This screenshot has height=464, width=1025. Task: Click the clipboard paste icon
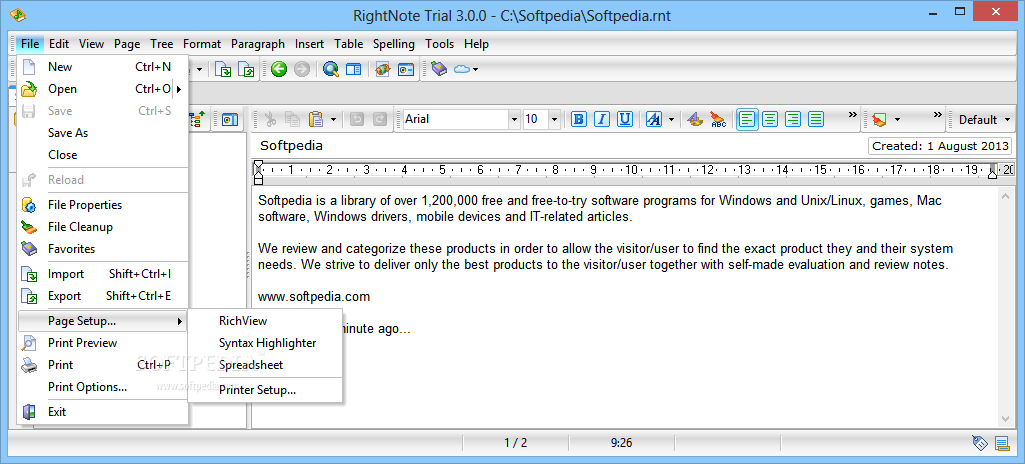tap(316, 119)
